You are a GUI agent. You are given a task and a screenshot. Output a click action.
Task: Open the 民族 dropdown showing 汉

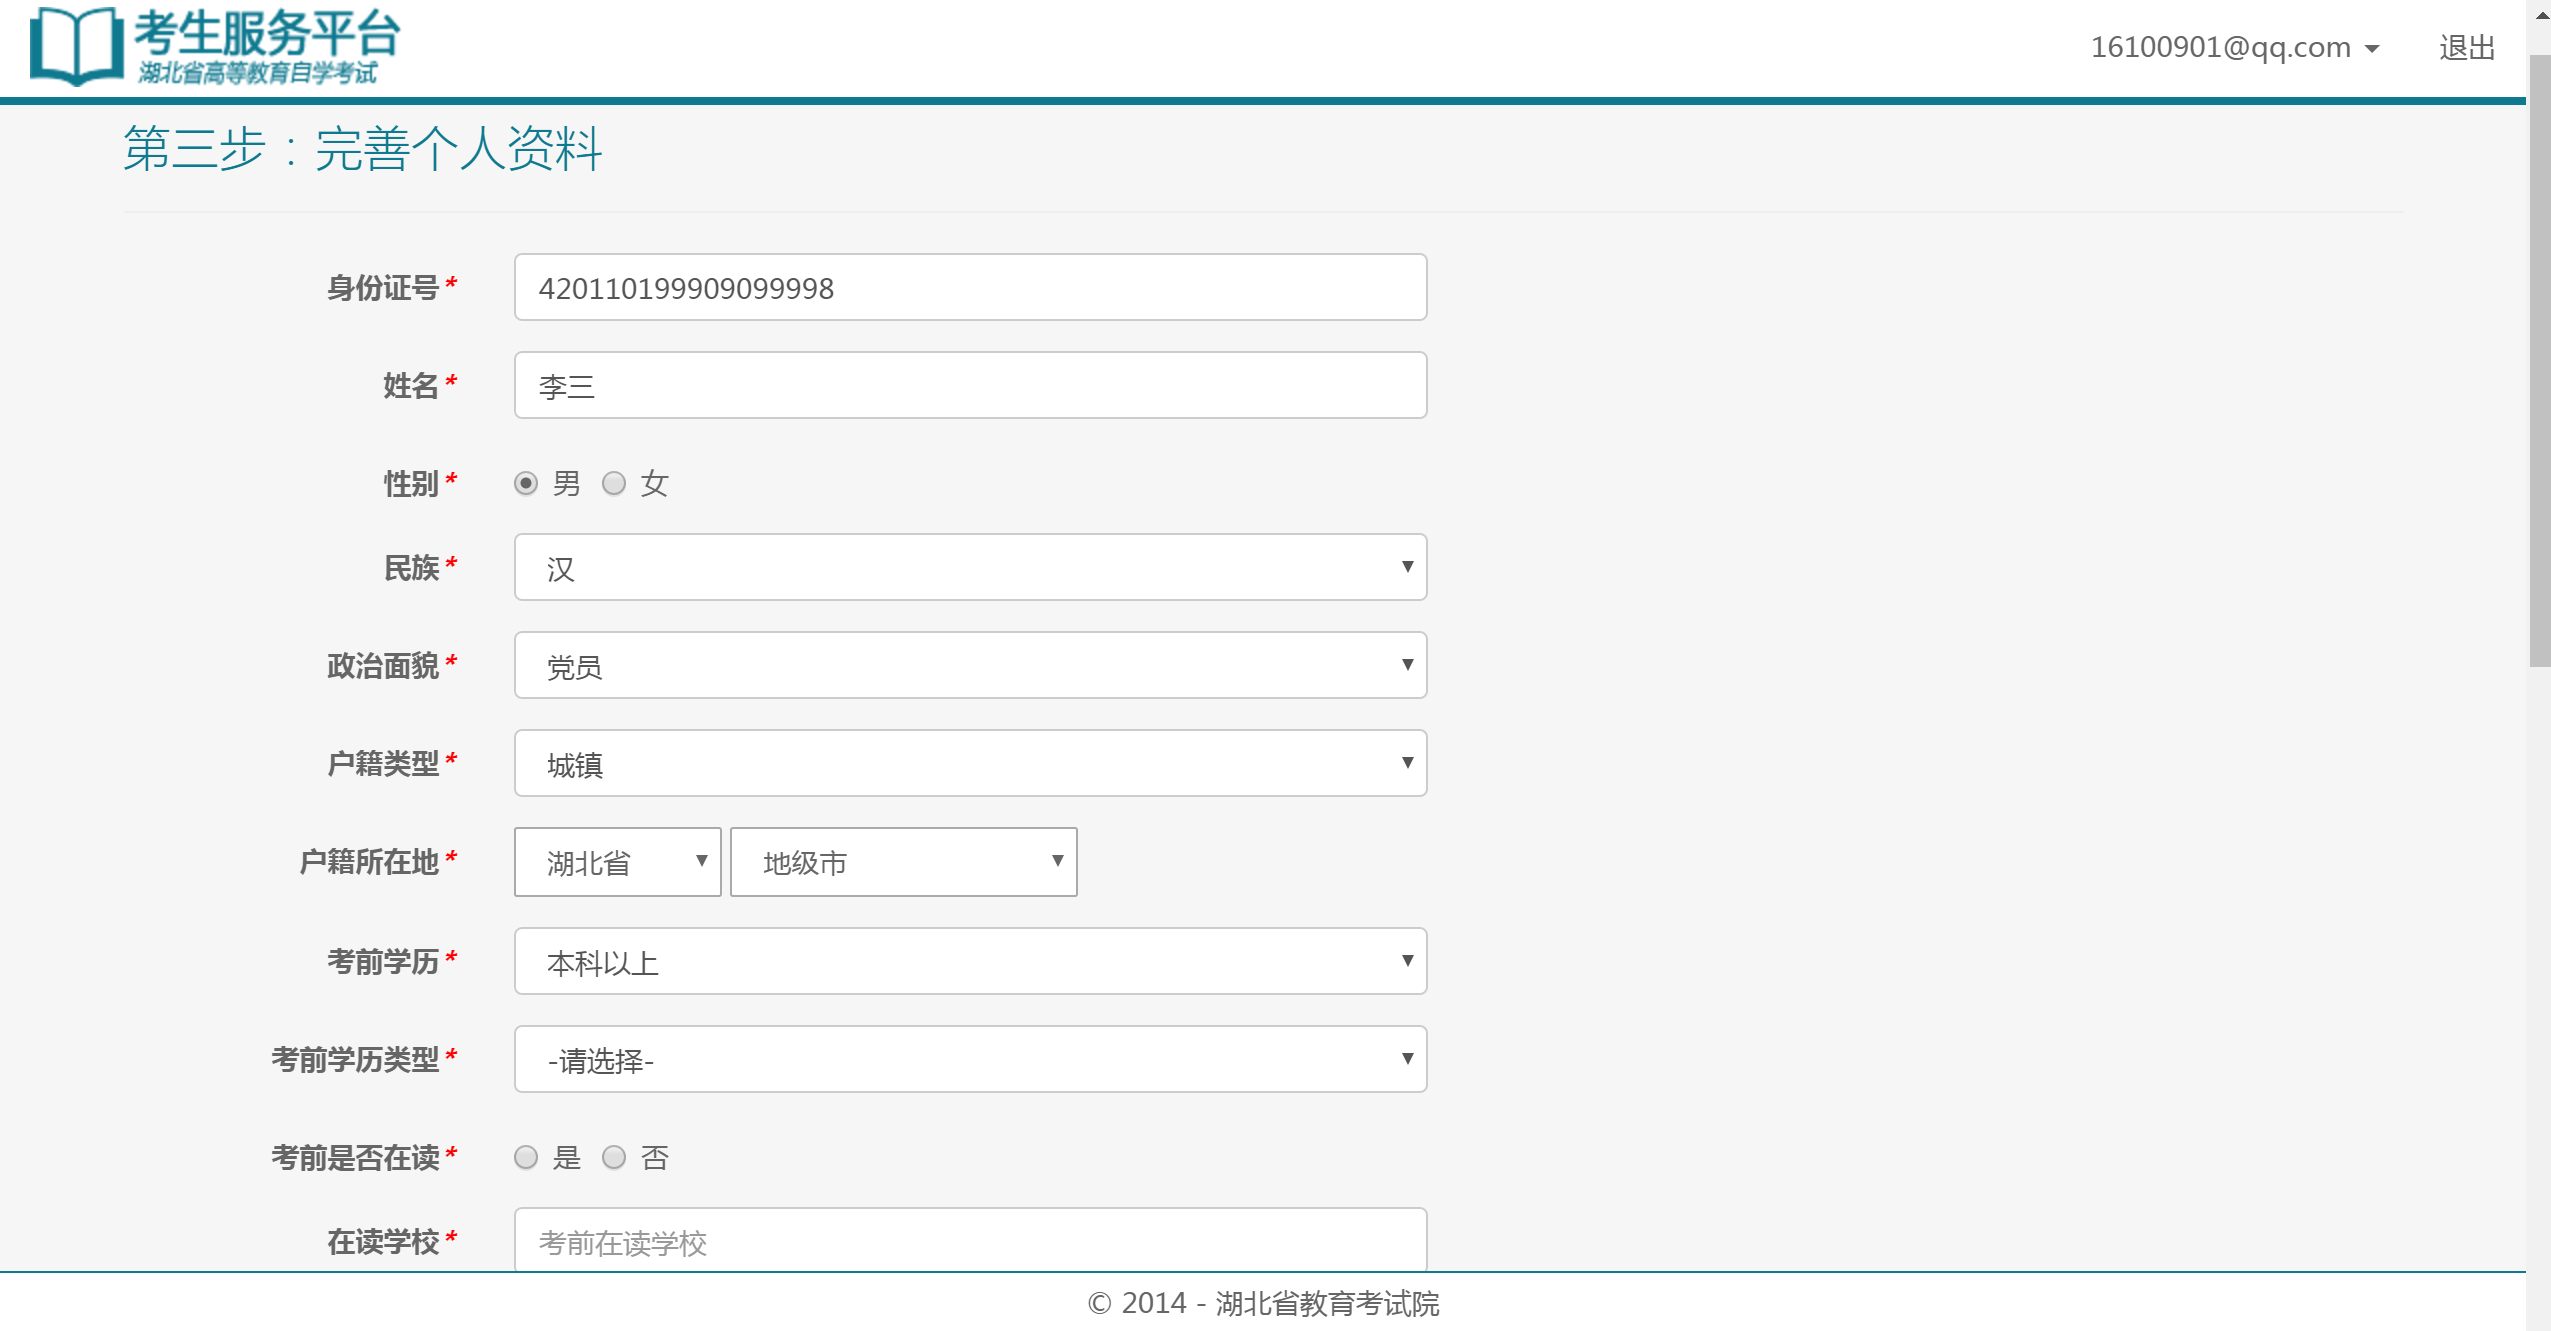click(970, 568)
